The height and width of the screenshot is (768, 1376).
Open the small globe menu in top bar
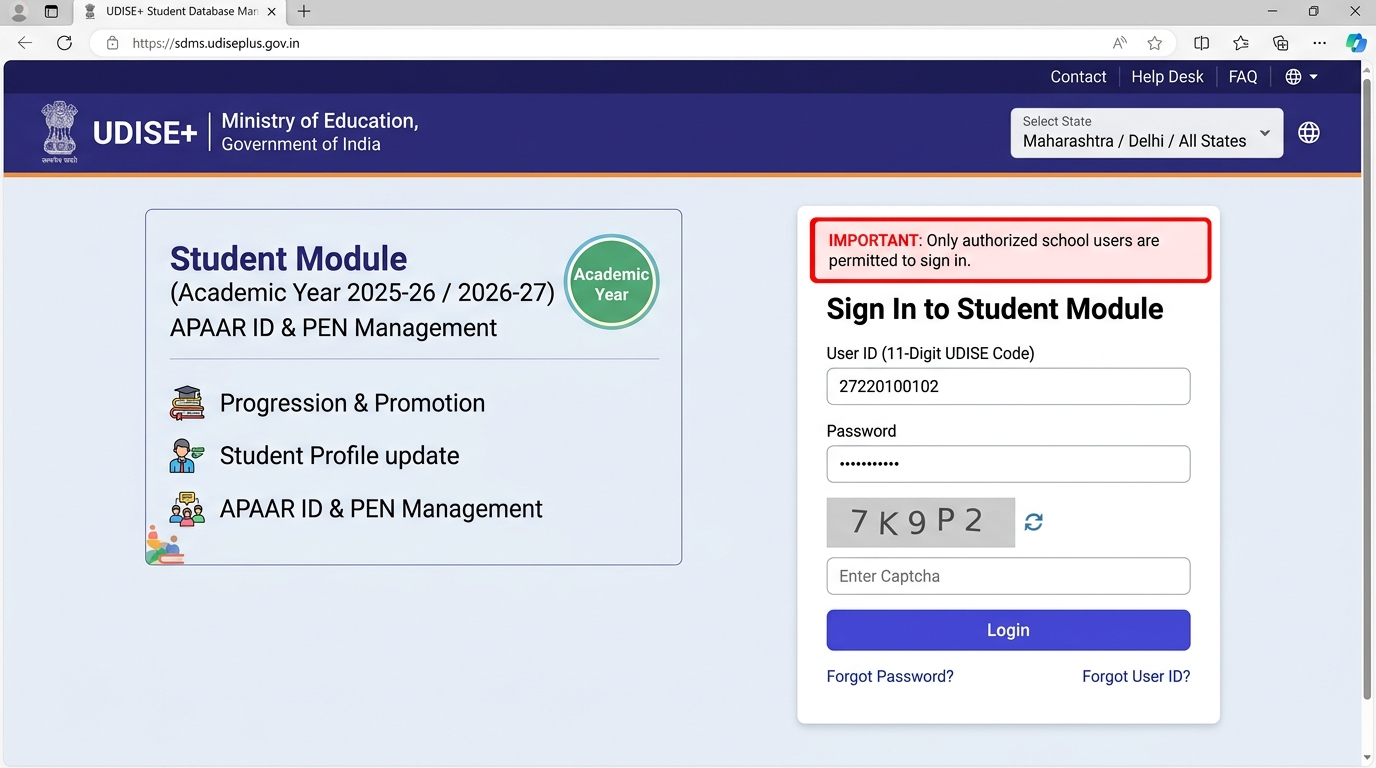pos(1301,77)
